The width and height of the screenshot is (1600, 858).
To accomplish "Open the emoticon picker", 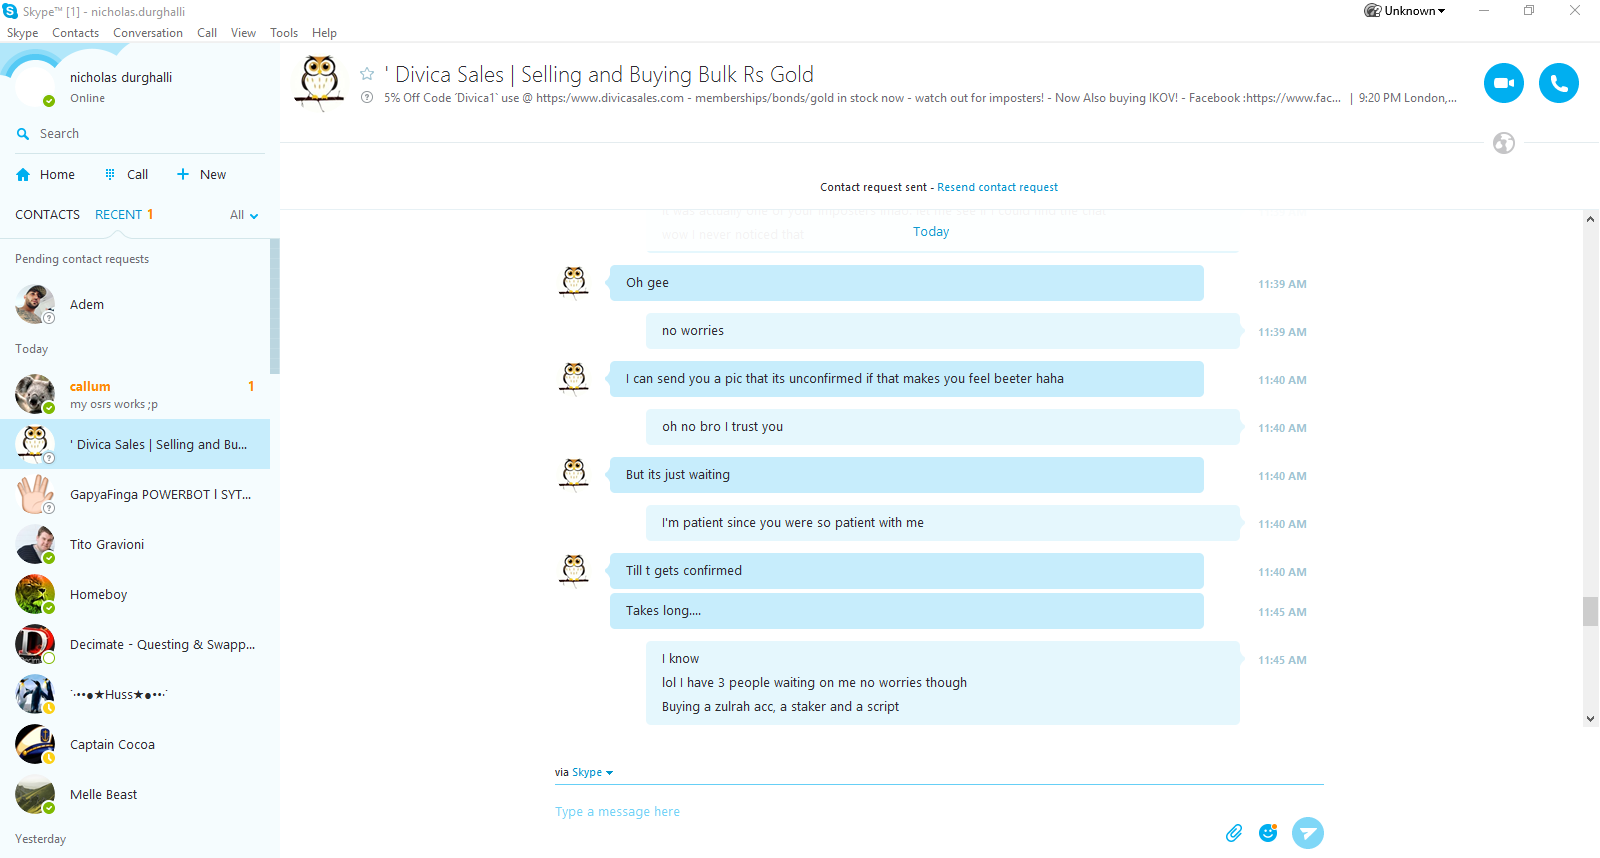I will click(x=1268, y=833).
